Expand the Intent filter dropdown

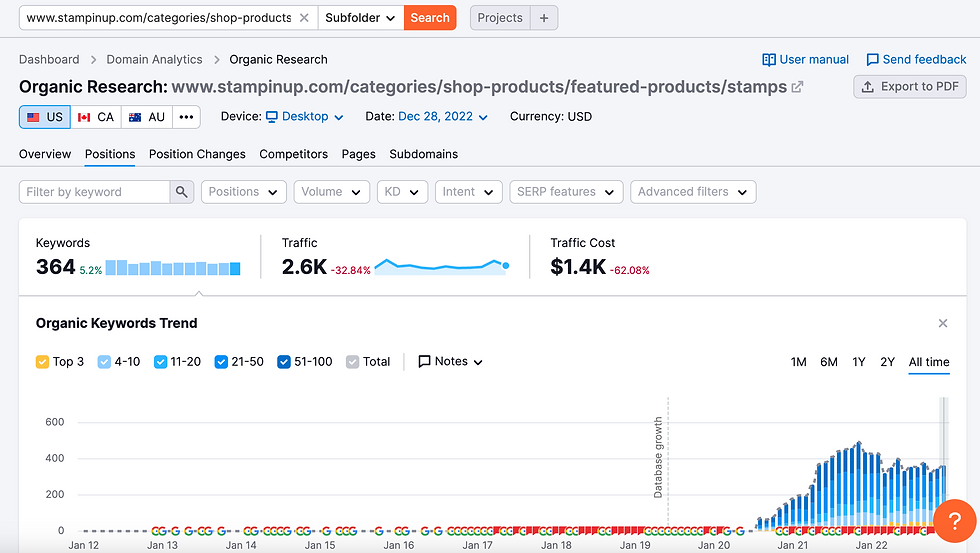point(469,192)
